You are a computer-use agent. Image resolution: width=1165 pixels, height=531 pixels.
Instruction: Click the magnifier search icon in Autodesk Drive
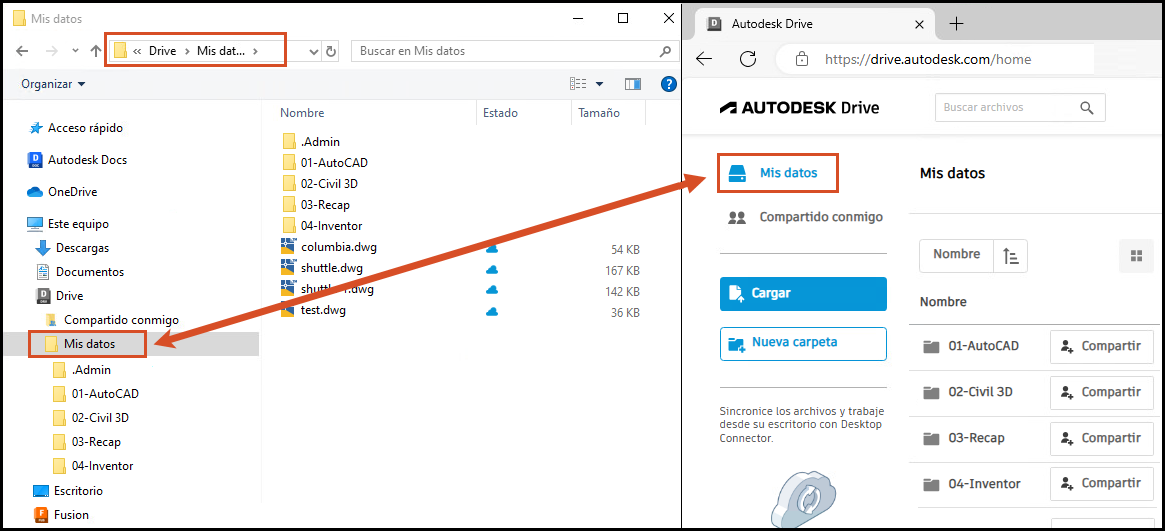[x=1087, y=108]
